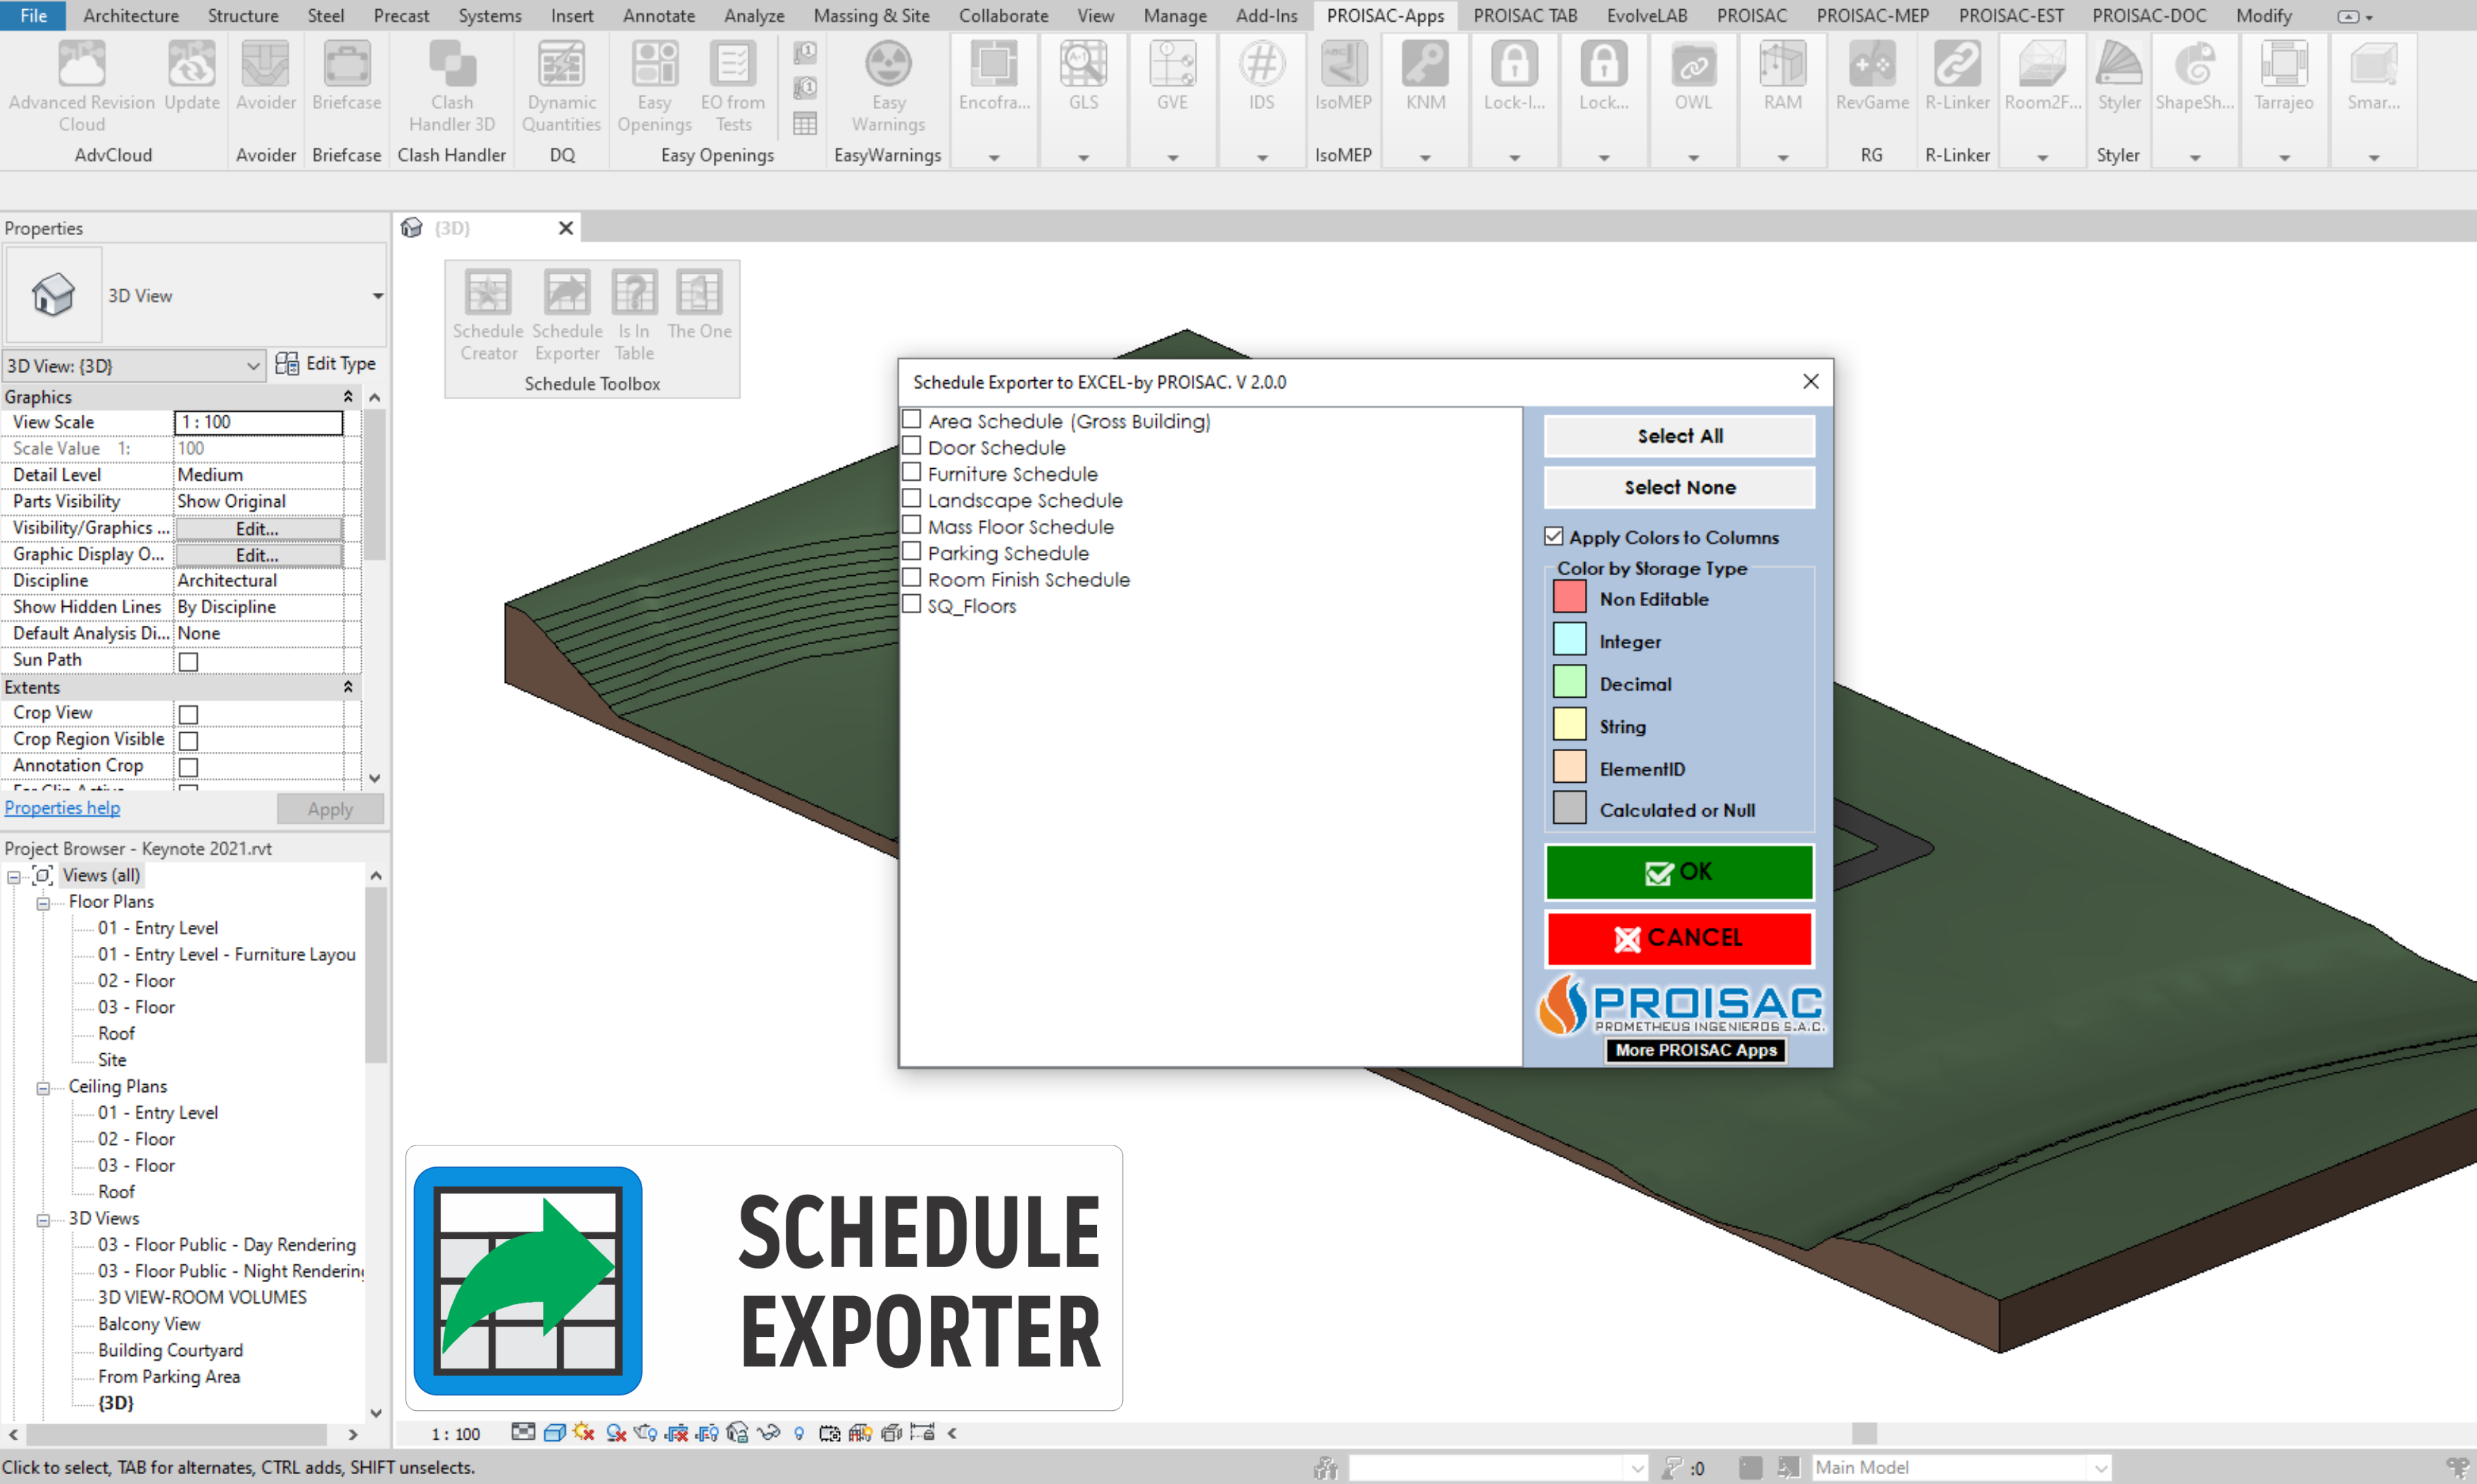
Task: Open the 3D View type selector dropdown
Action: (x=377, y=296)
